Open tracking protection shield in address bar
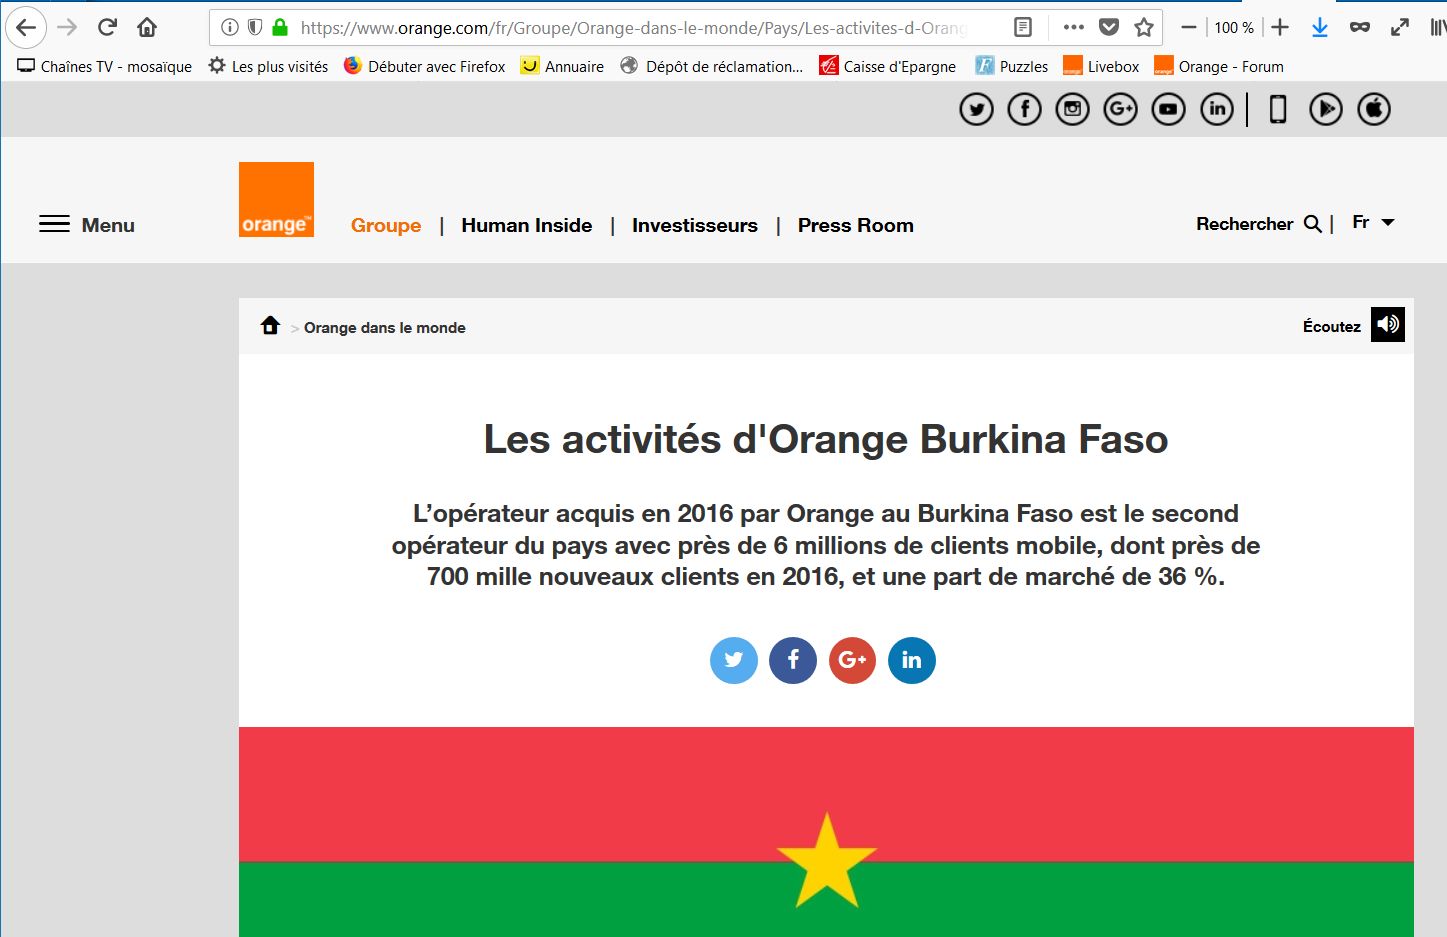The image size is (1447, 937). click(255, 28)
